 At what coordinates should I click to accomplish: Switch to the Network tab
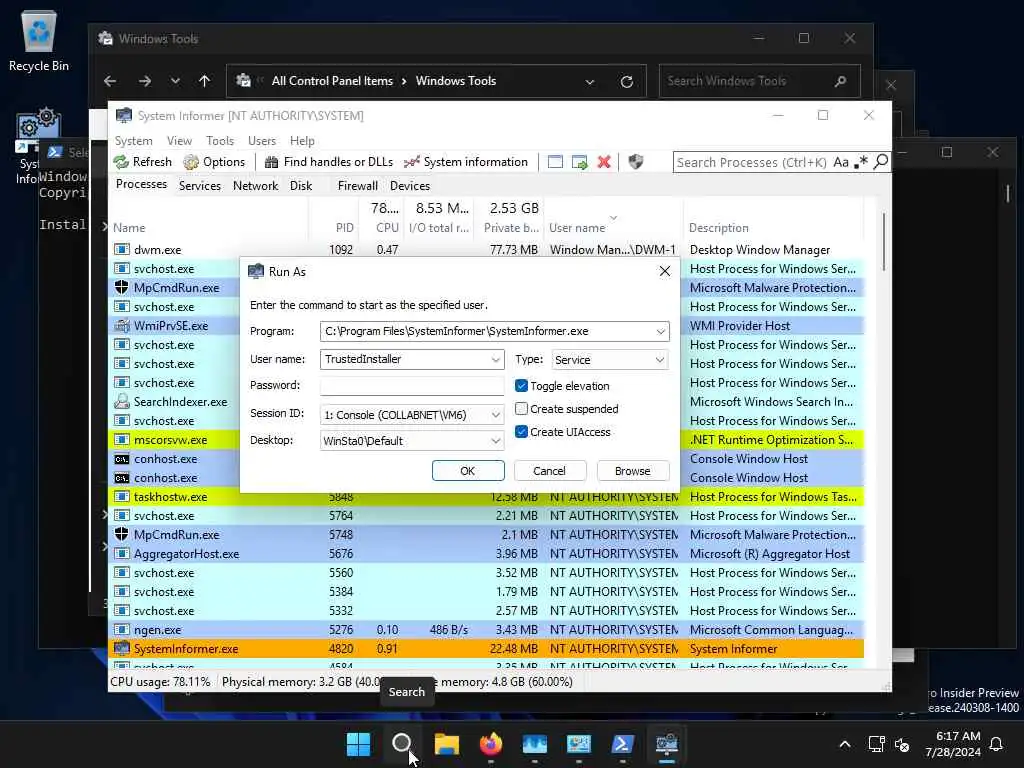click(x=255, y=186)
